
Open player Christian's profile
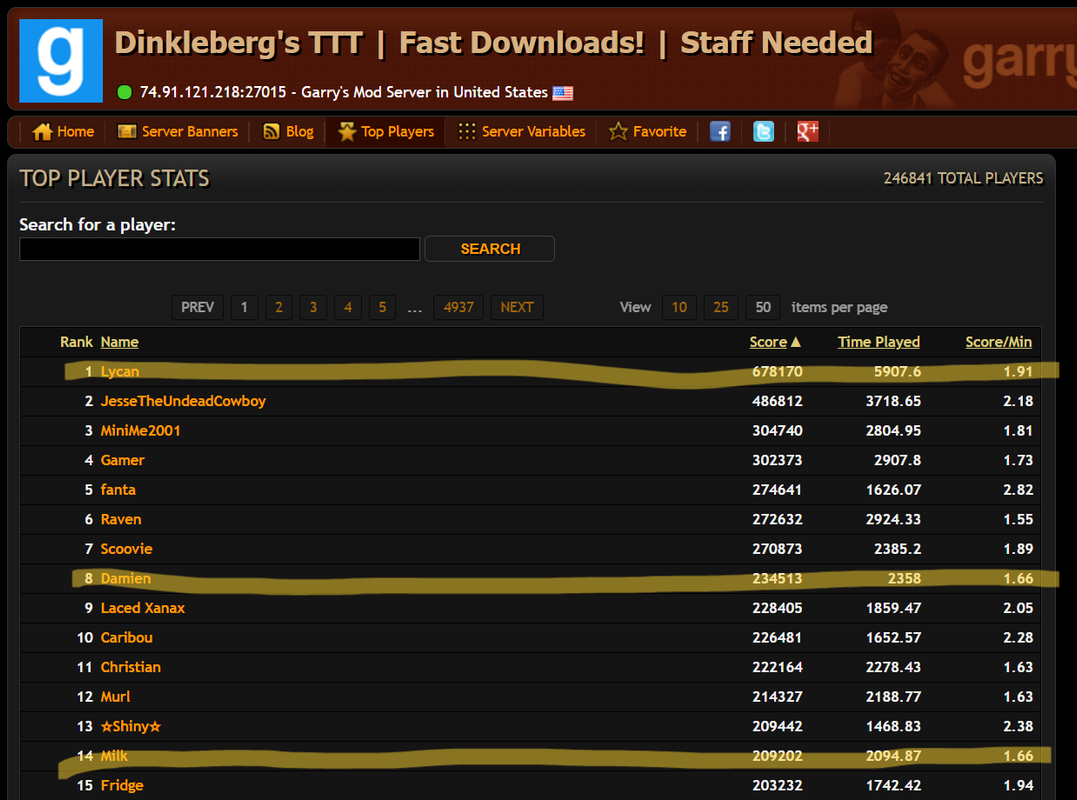(x=131, y=667)
